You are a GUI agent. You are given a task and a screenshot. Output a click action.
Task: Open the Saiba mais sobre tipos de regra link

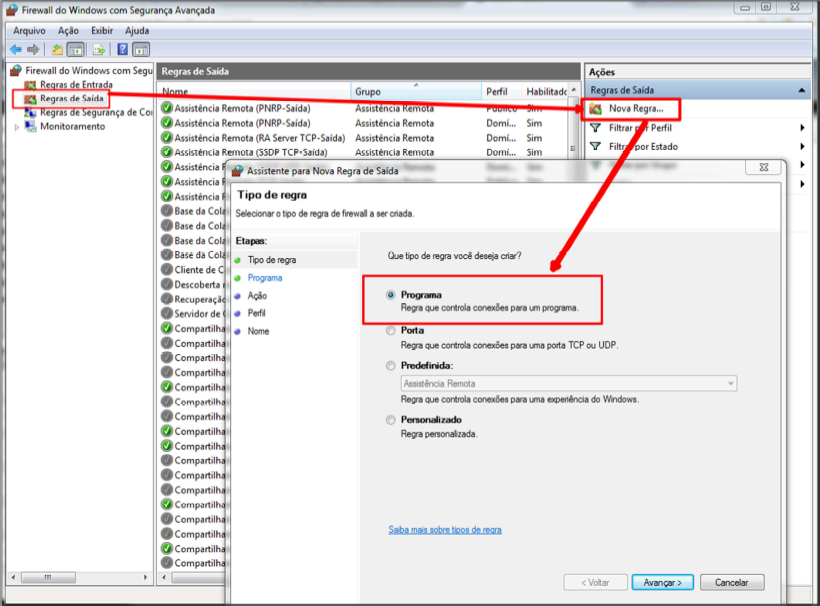point(445,530)
